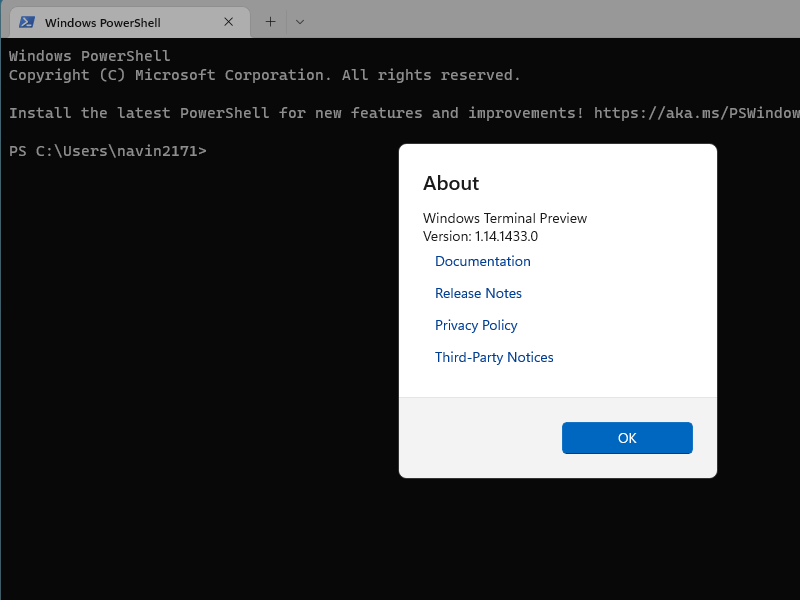Screen dimensions: 800x600
Task: View the Privacy Policy
Action: [476, 325]
